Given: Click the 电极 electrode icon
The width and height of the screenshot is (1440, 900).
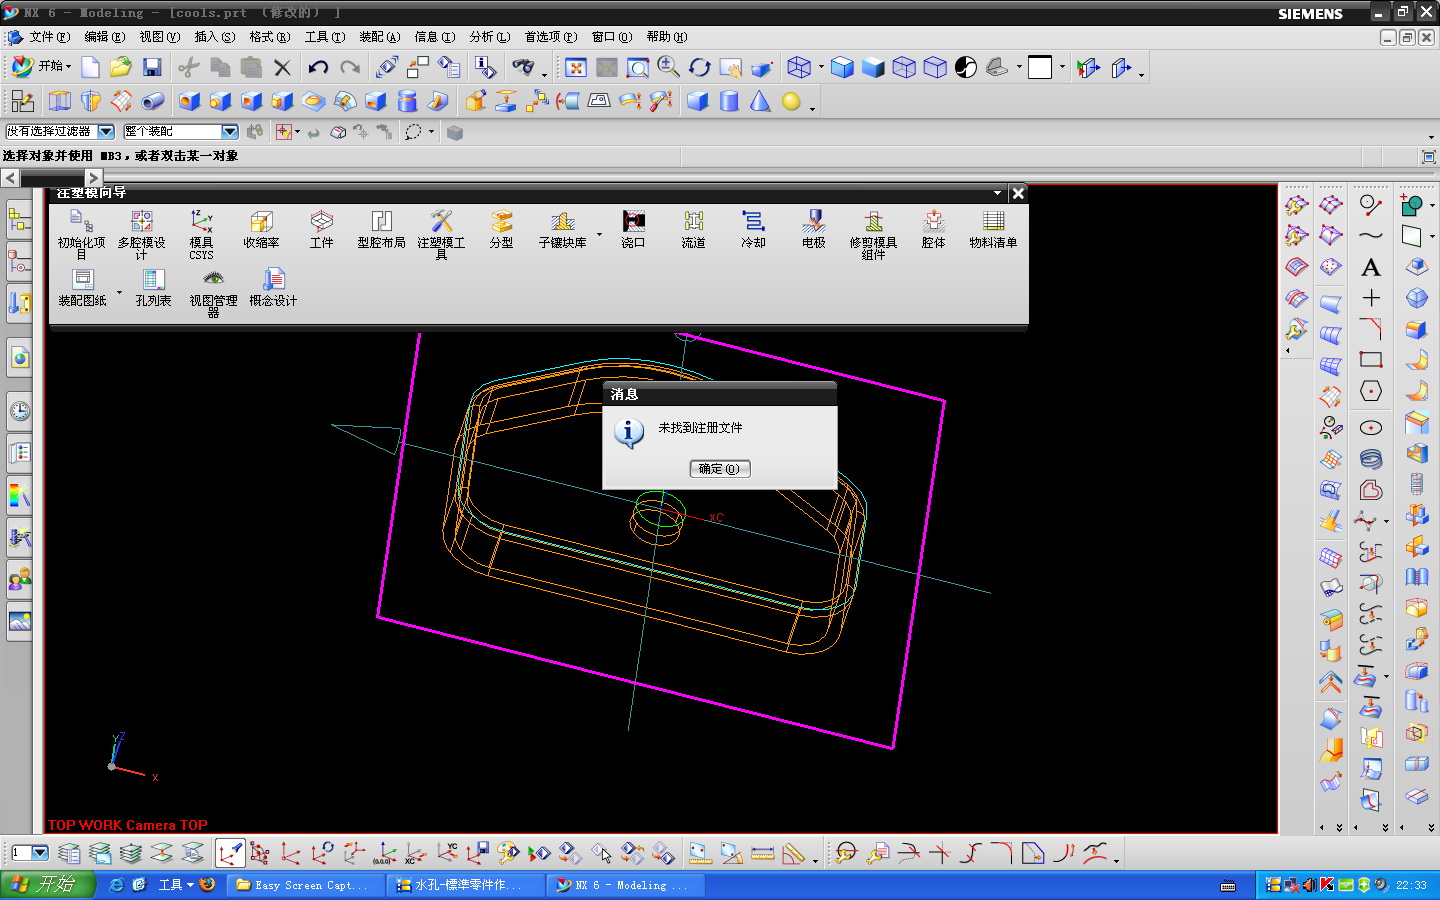Looking at the screenshot, I should click(813, 222).
